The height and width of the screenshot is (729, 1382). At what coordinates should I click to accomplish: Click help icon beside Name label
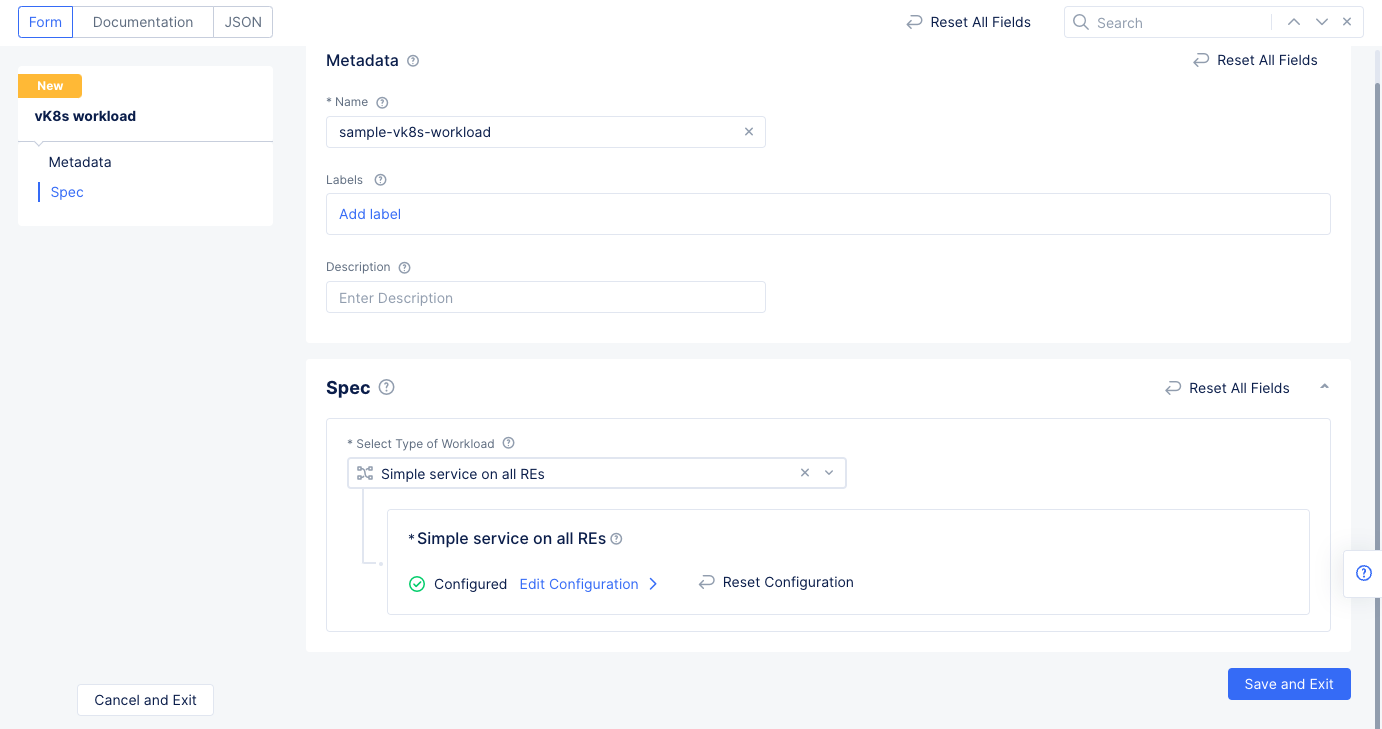382,103
